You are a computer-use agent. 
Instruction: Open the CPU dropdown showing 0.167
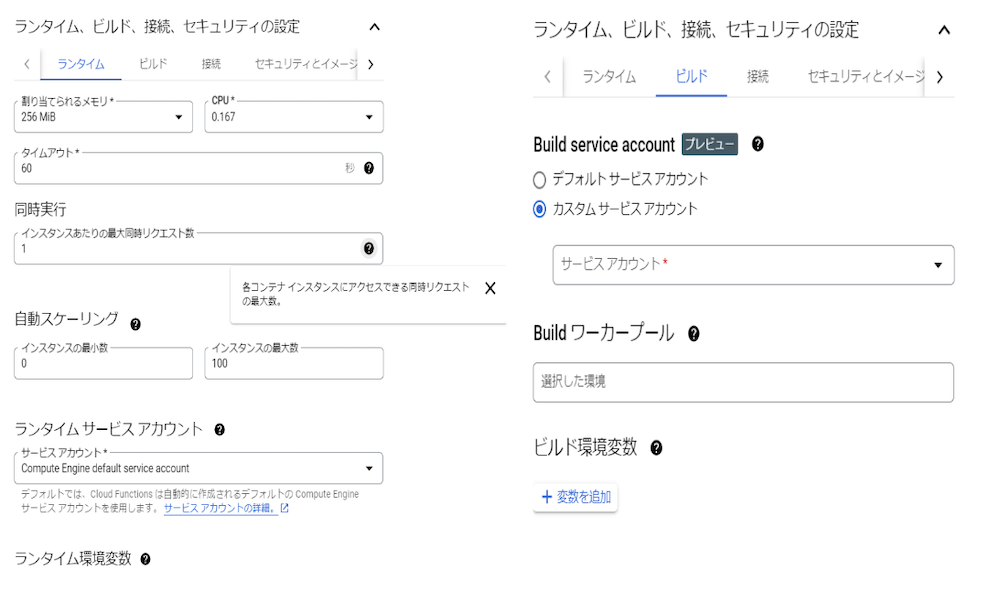[294, 117]
